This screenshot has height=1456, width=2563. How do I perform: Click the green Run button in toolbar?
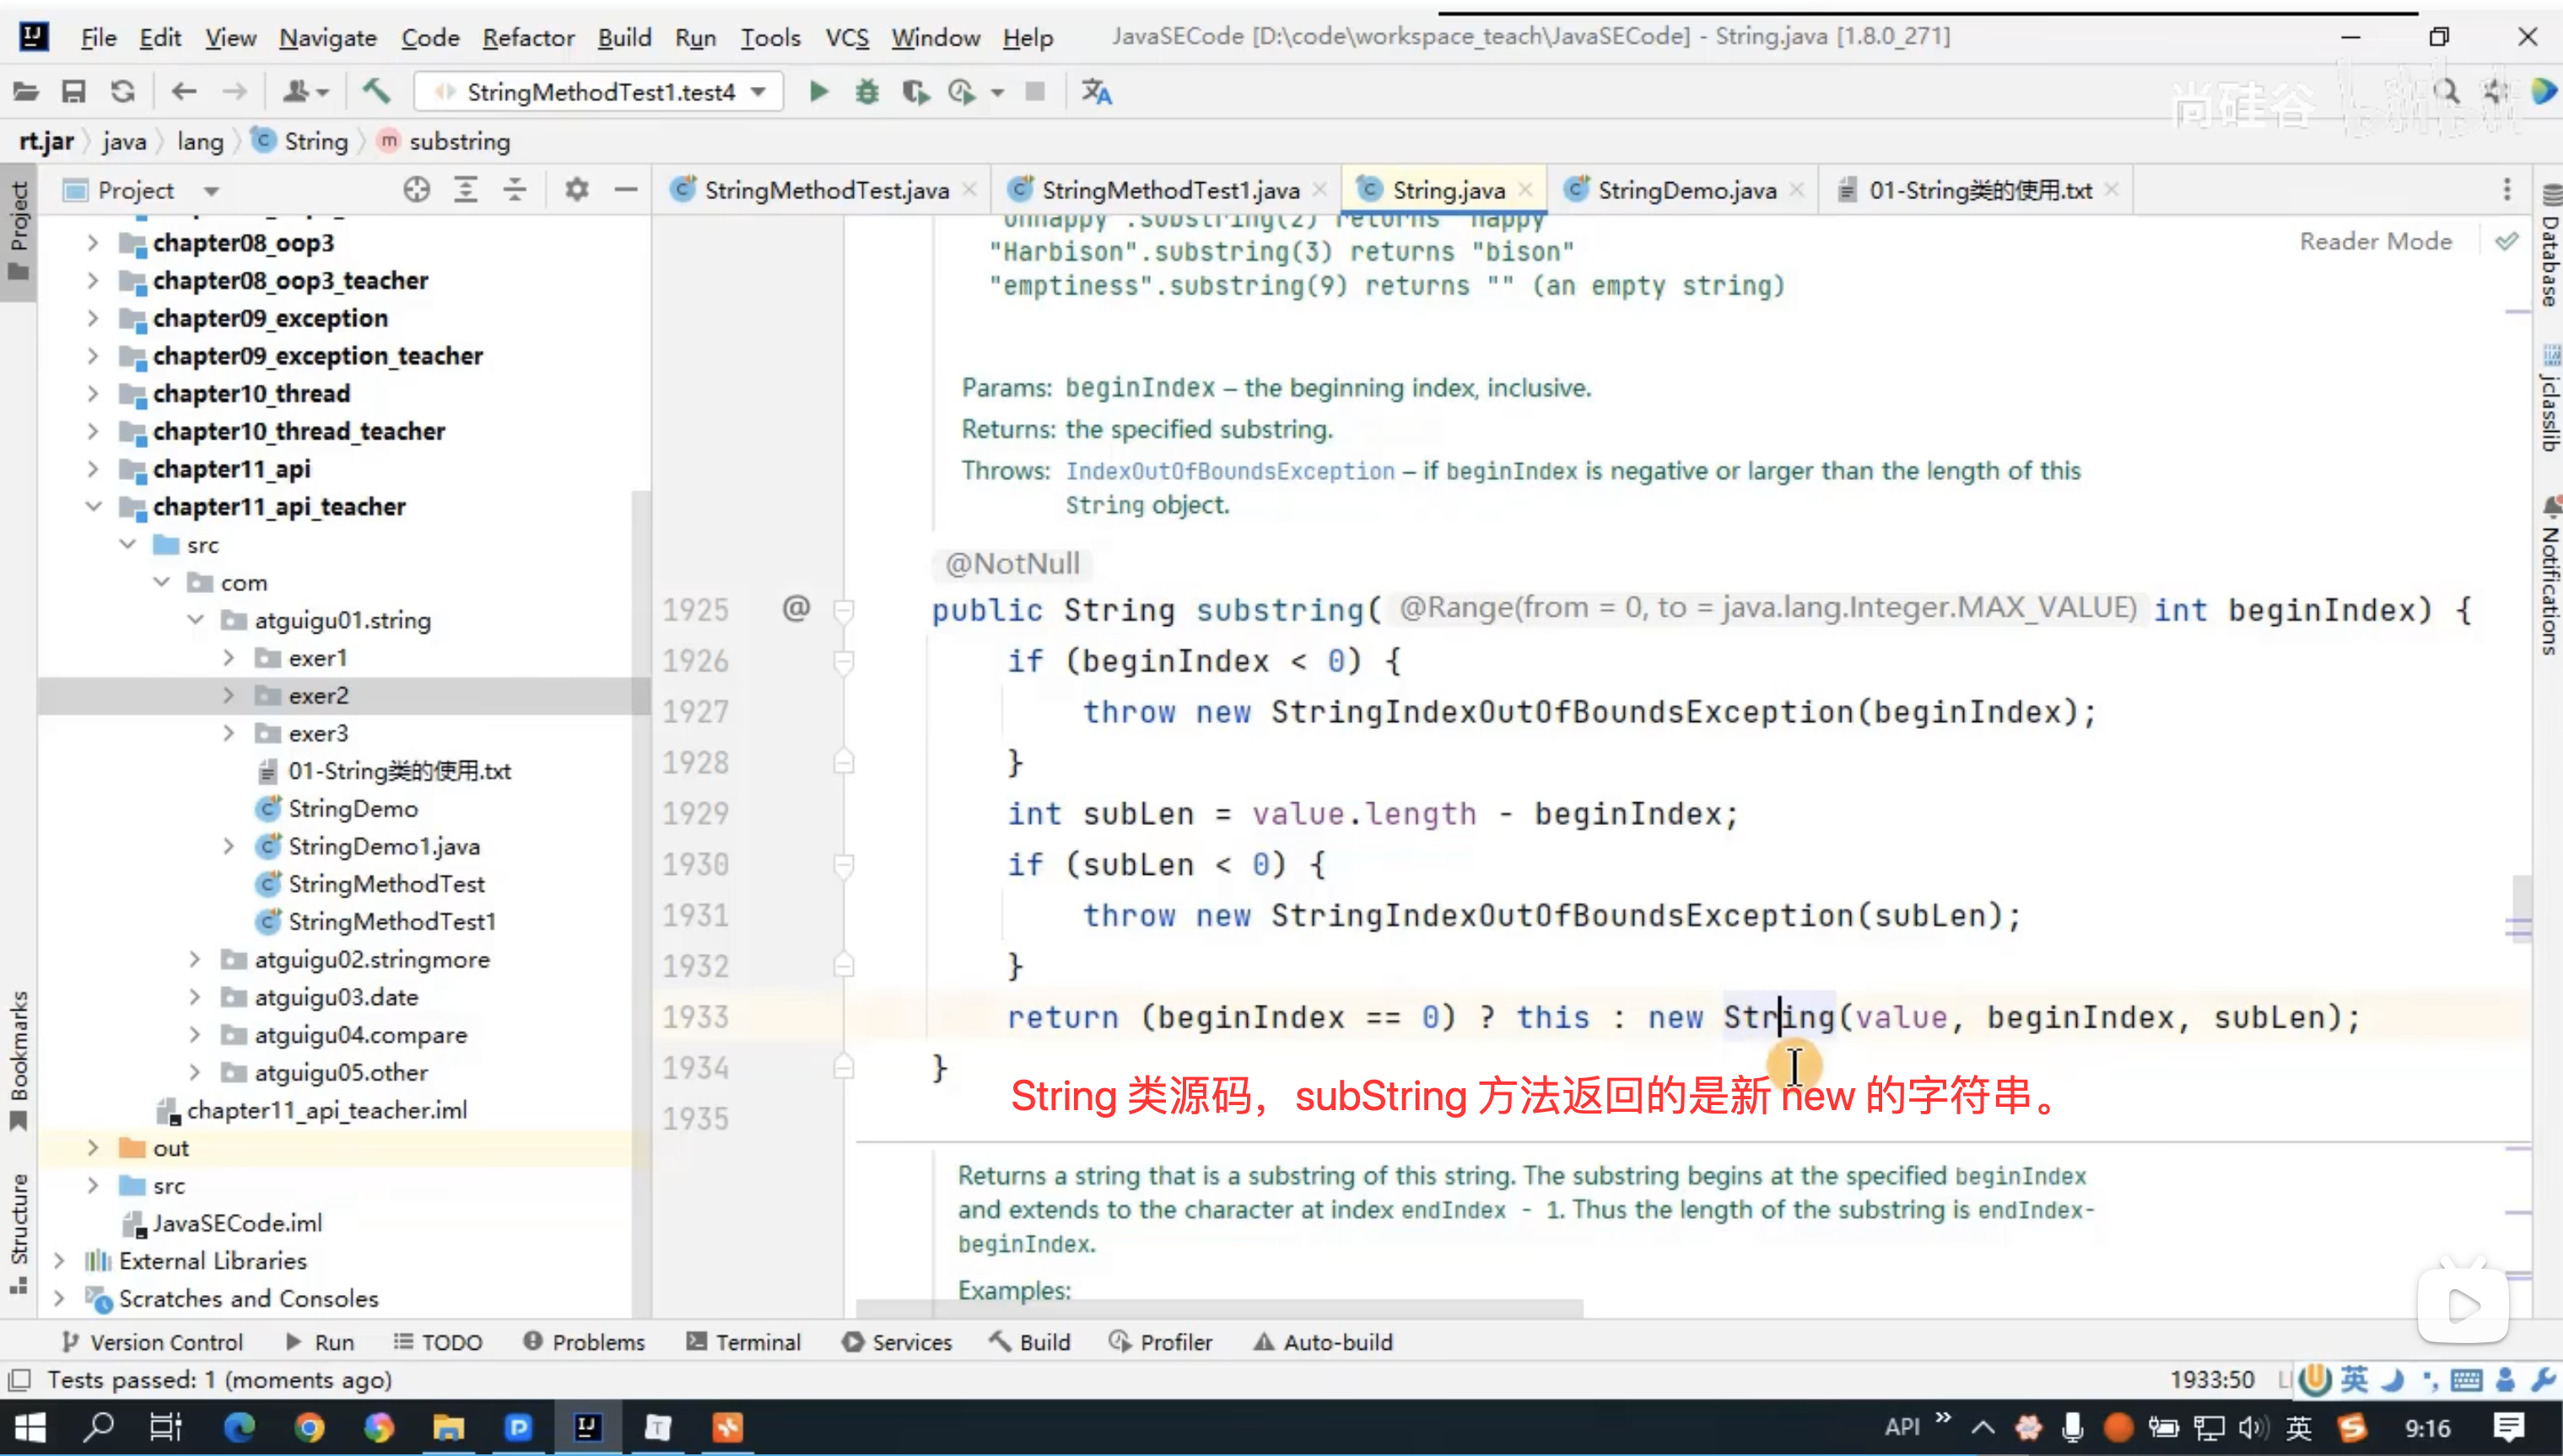(x=818, y=92)
